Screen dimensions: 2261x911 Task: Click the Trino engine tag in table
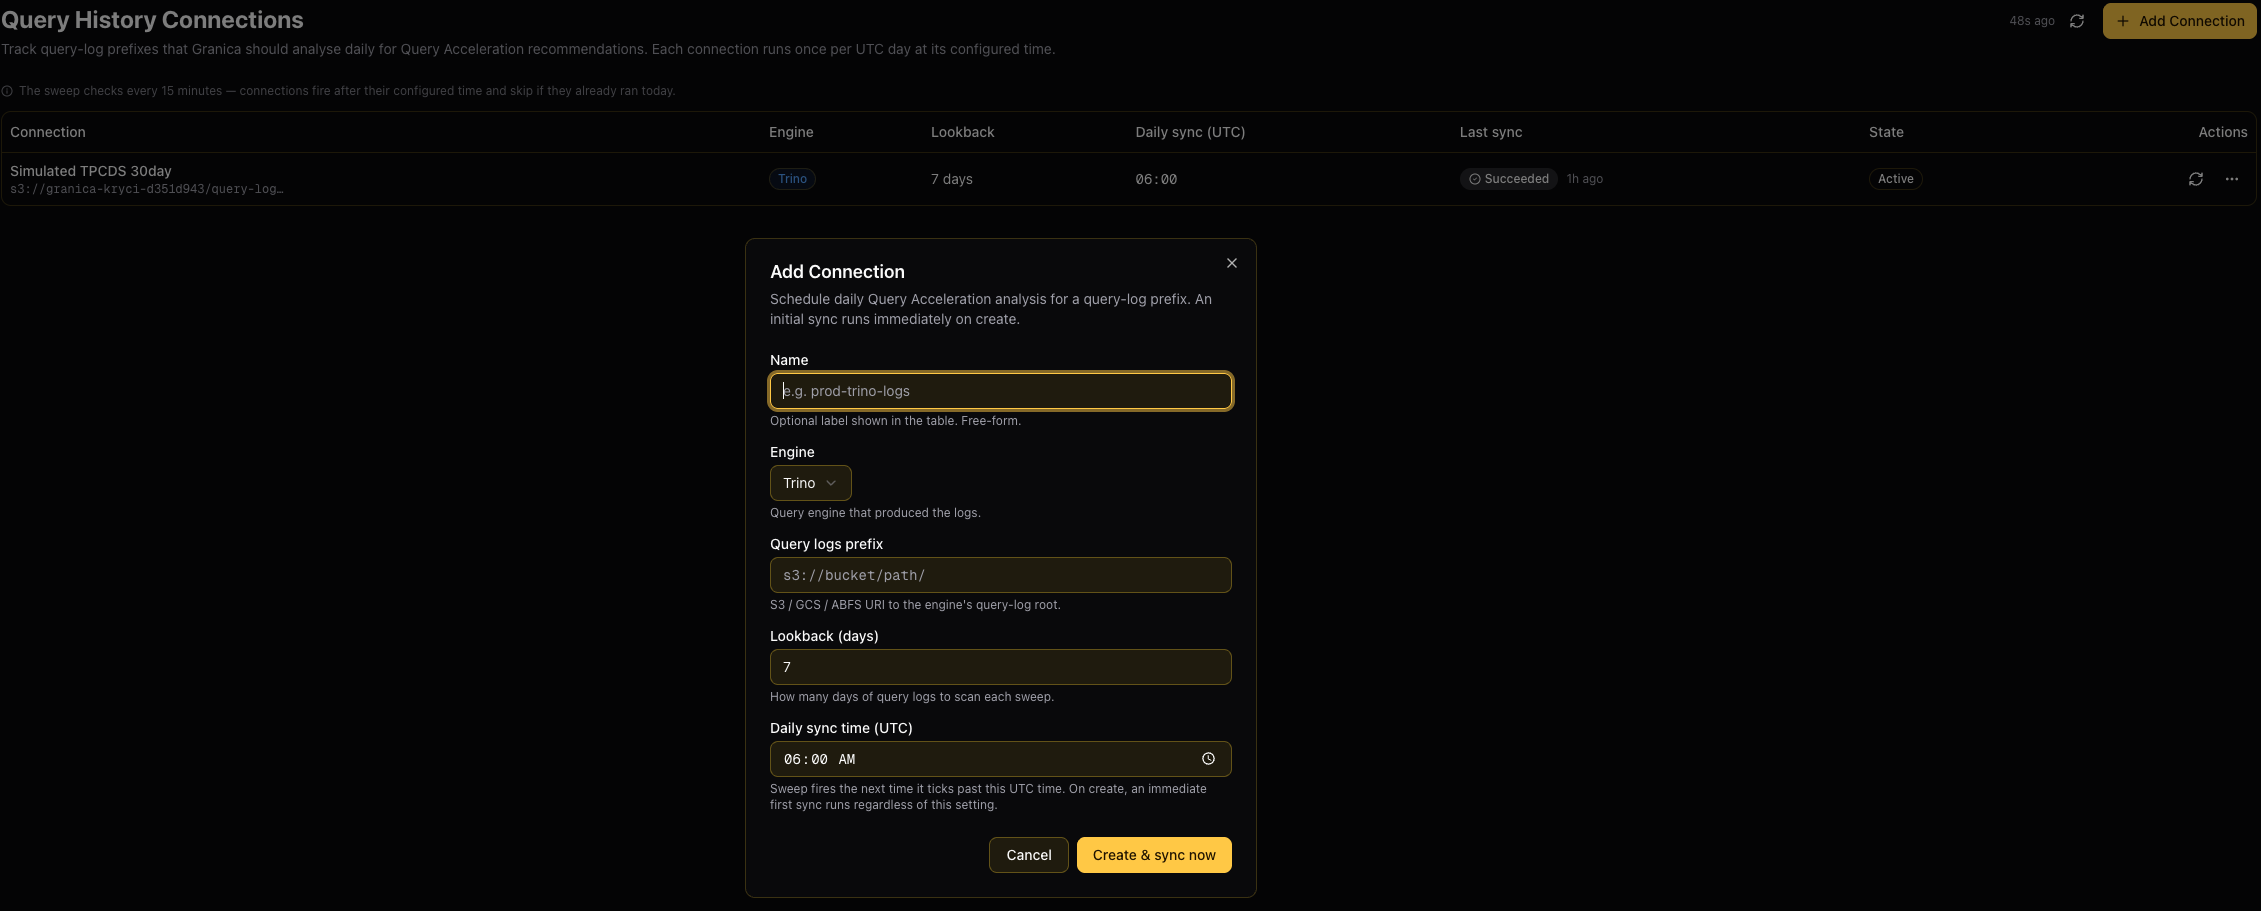pos(792,179)
